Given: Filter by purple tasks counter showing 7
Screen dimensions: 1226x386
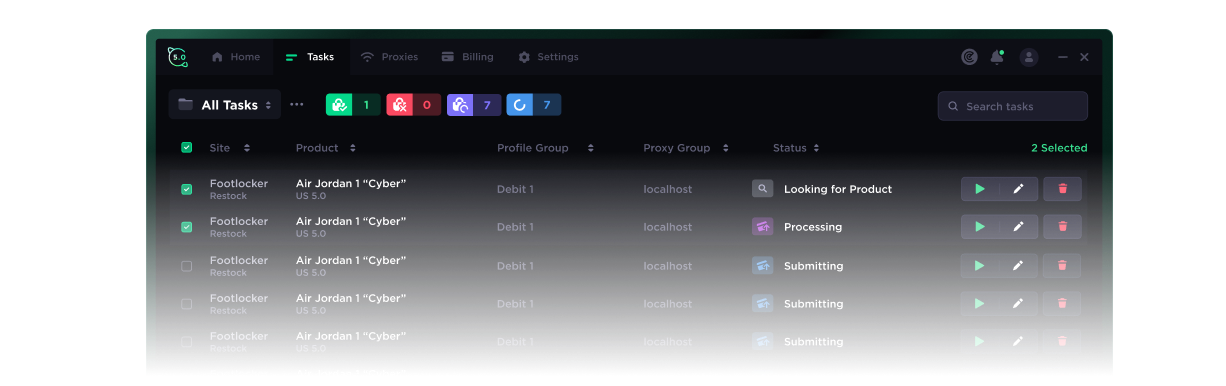Looking at the screenshot, I should click(x=474, y=105).
